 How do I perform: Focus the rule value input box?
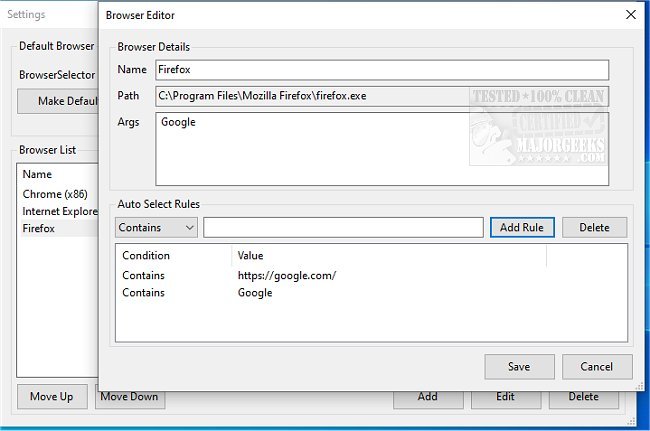coord(343,228)
